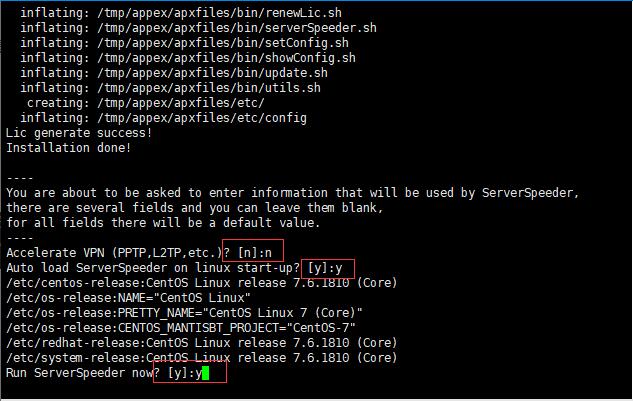The height and width of the screenshot is (401, 633).
Task: Click the green terminal cursor block
Action: (x=204, y=373)
